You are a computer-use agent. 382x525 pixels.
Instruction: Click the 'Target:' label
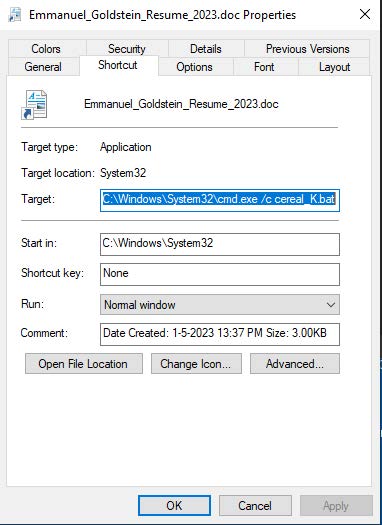(38, 199)
